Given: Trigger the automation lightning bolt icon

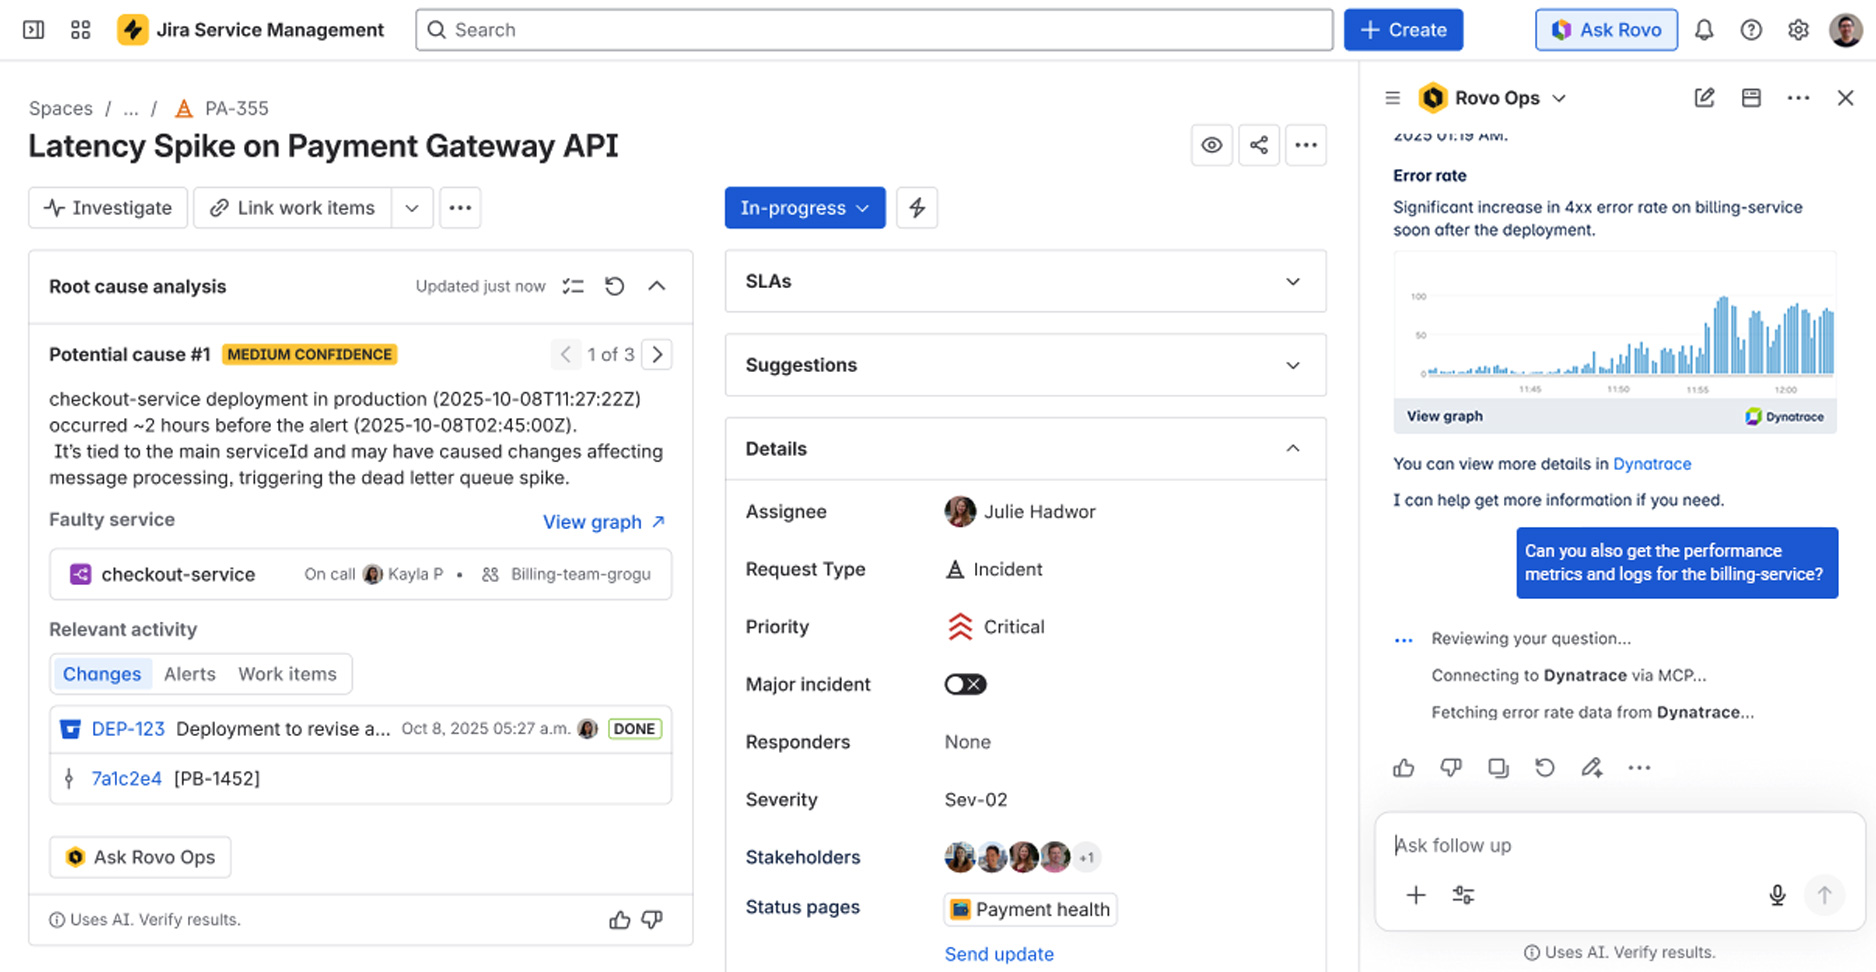Looking at the screenshot, I should [x=917, y=207].
